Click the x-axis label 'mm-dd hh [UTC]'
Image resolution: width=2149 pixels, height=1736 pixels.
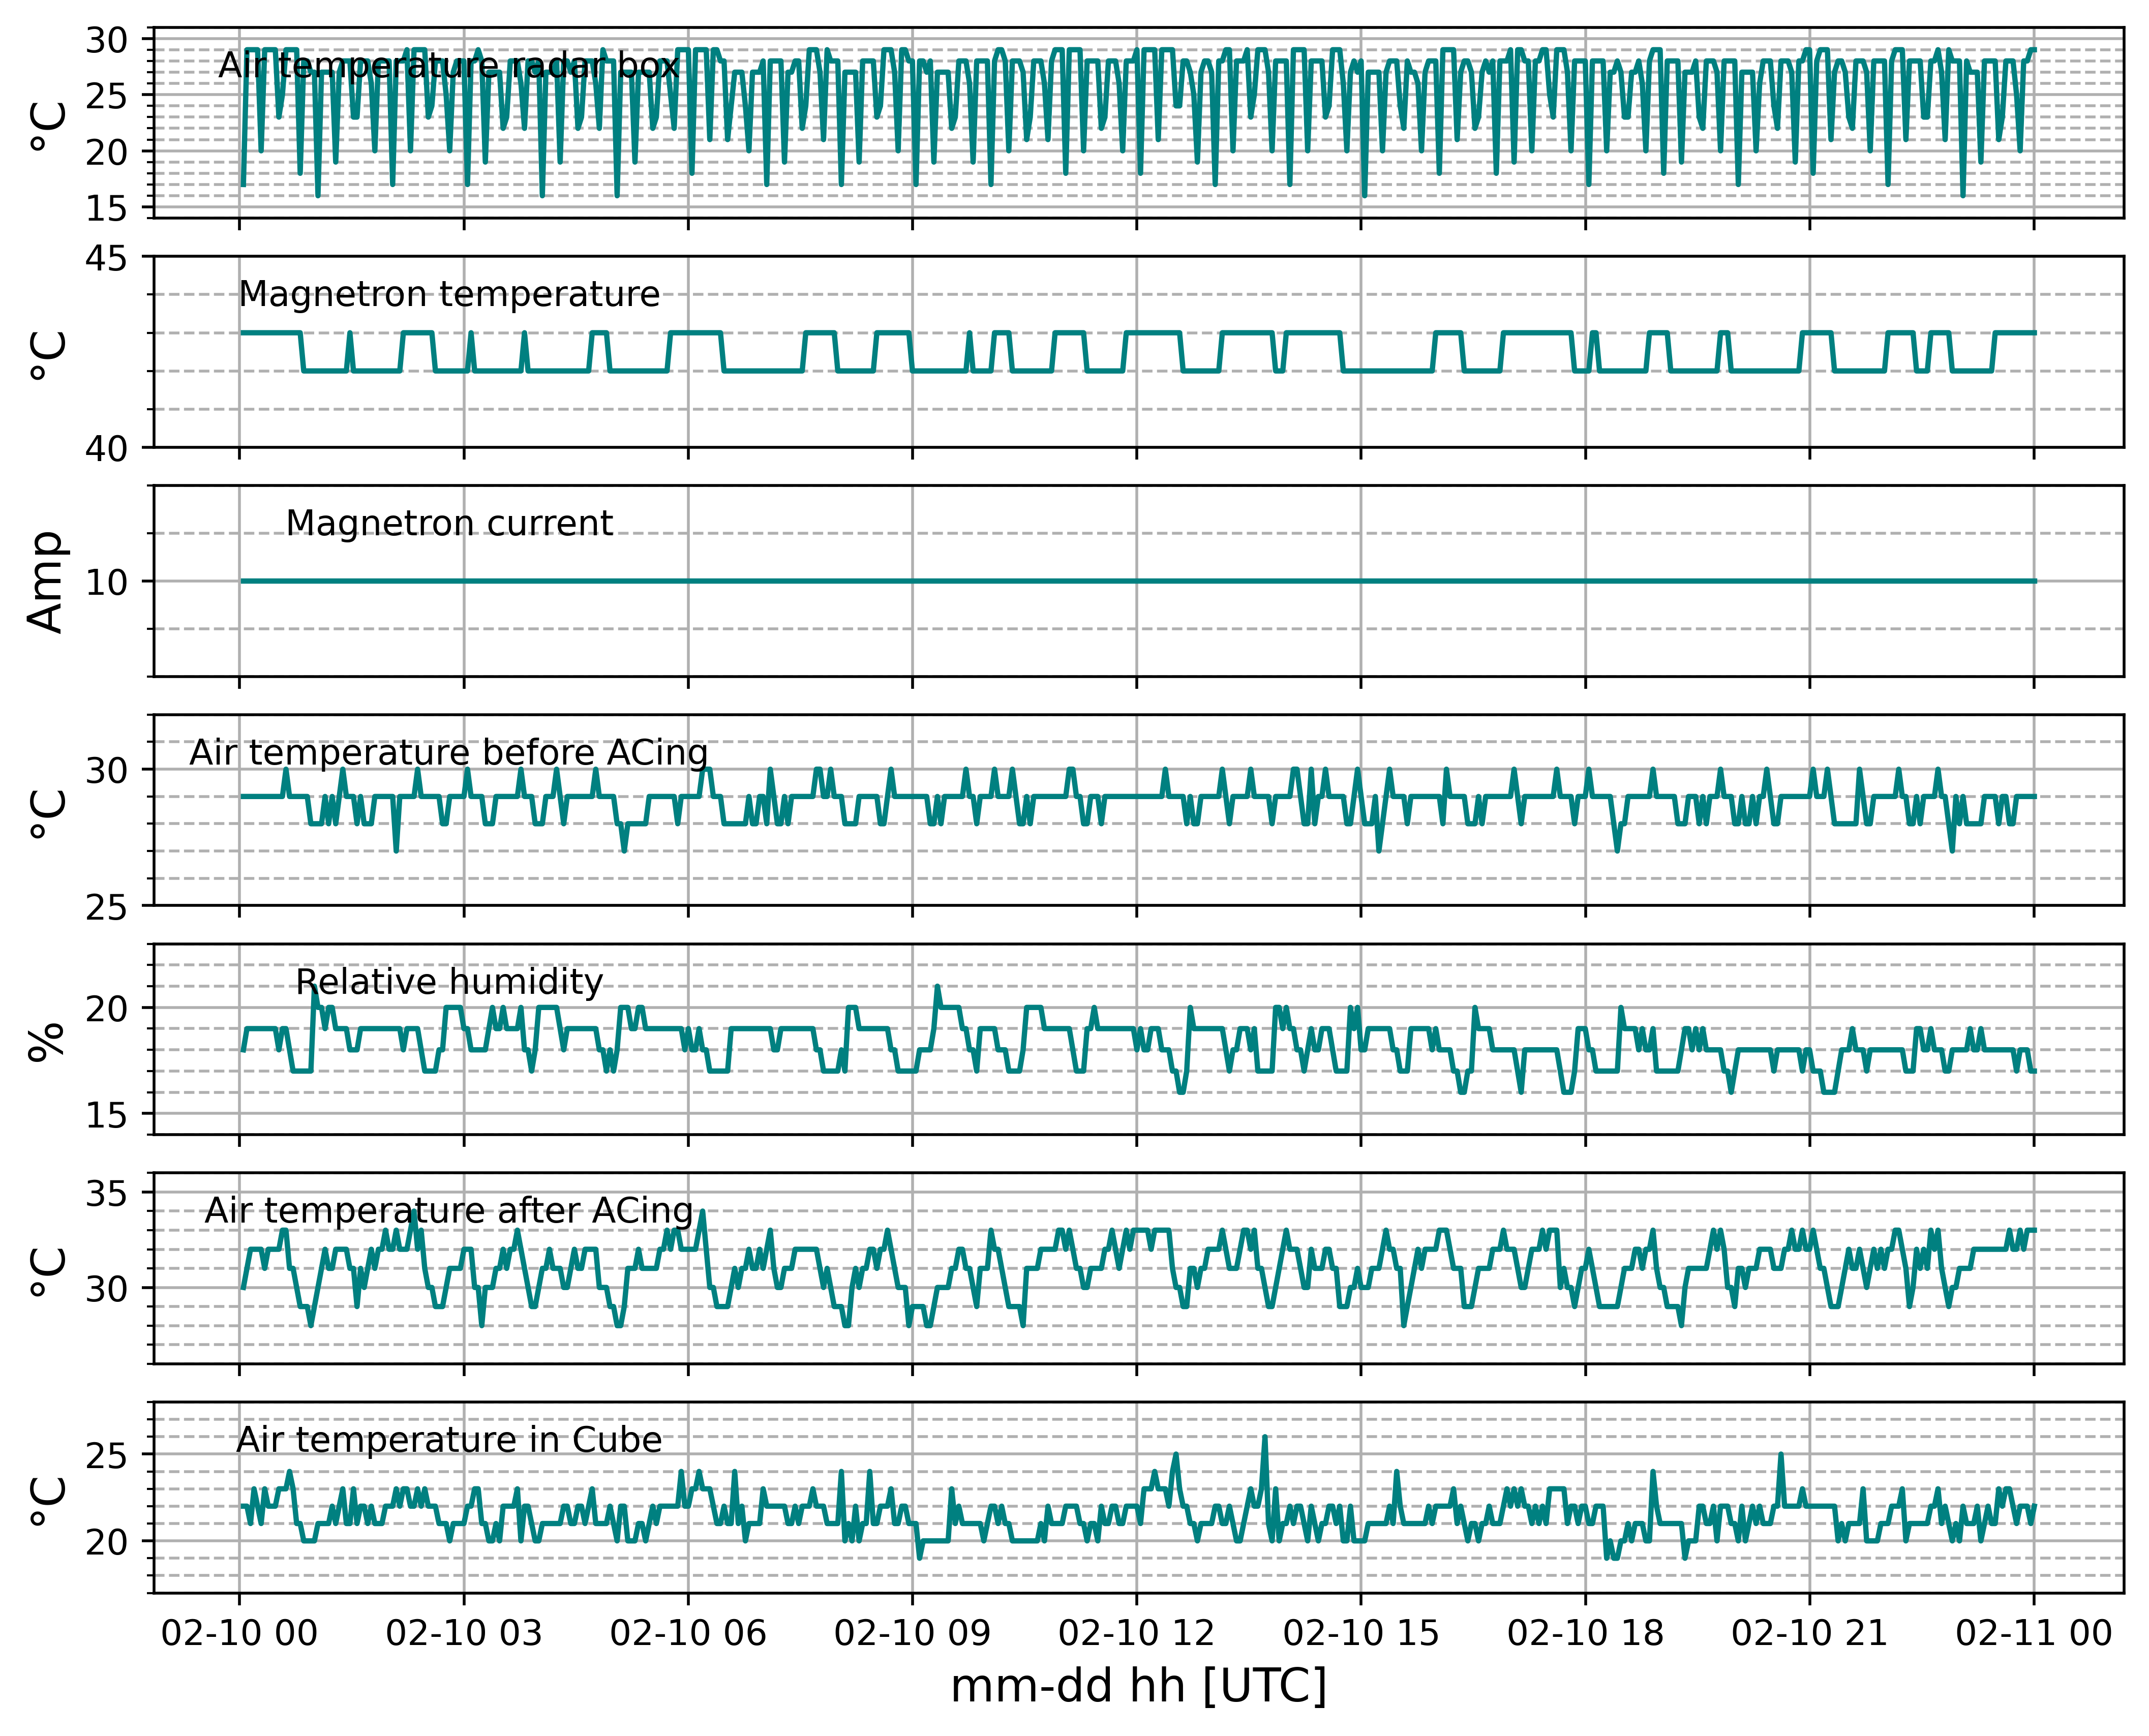tap(1138, 1687)
